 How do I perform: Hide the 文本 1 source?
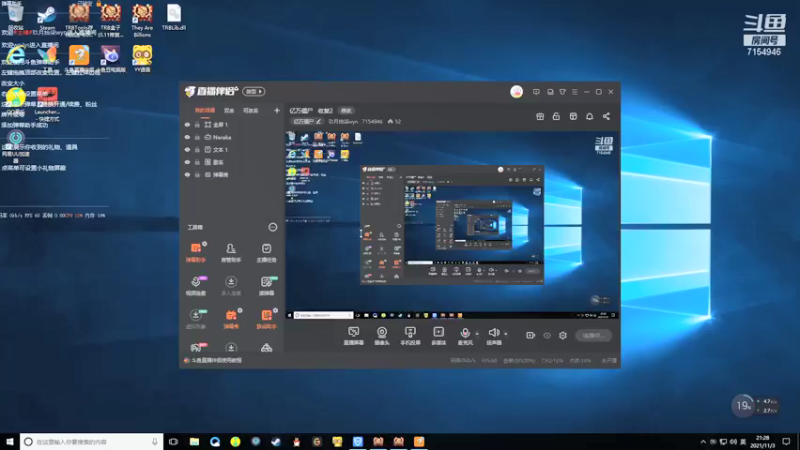tap(187, 149)
